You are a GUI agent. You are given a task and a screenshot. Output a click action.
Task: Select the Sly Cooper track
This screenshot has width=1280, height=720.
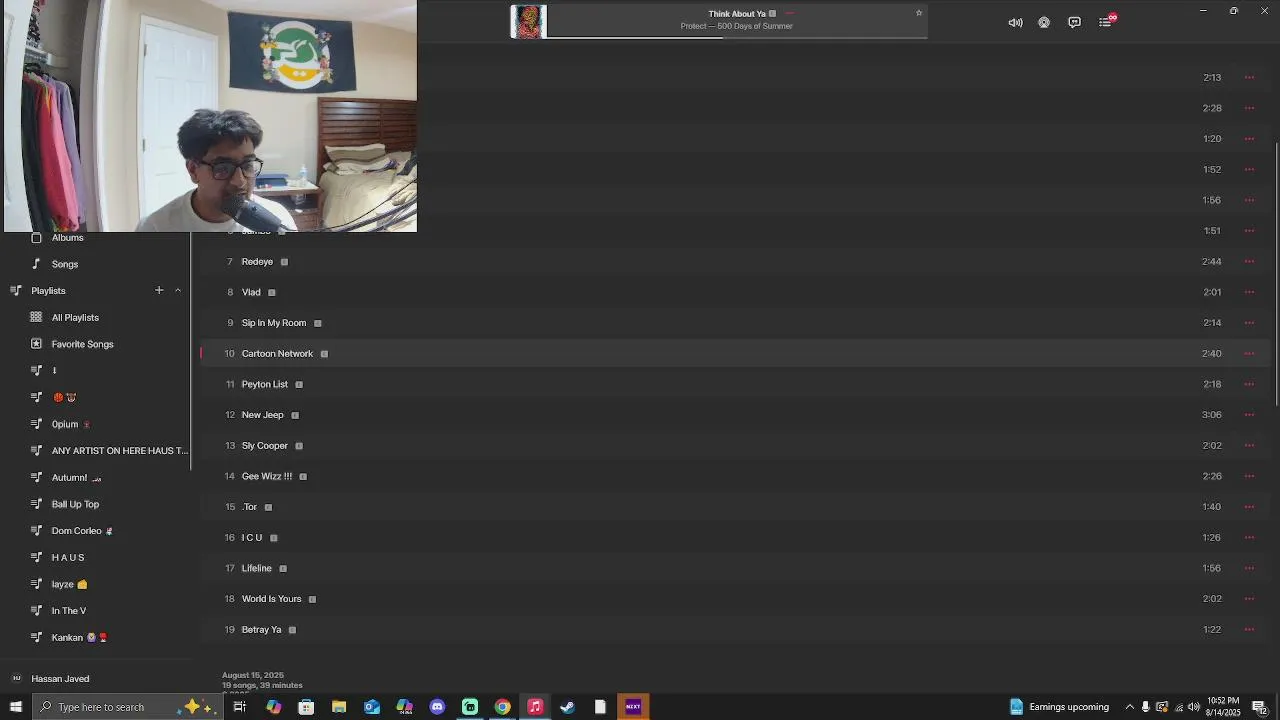(735, 446)
